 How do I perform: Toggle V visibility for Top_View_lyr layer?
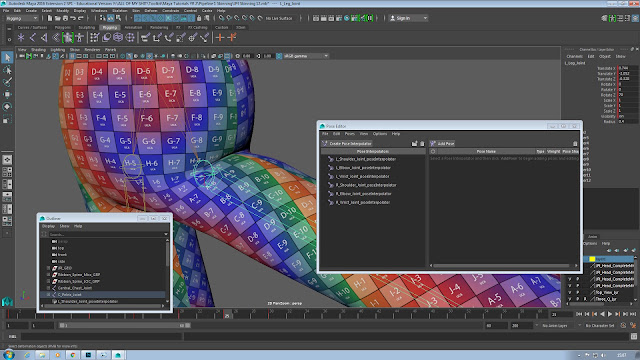570,292
